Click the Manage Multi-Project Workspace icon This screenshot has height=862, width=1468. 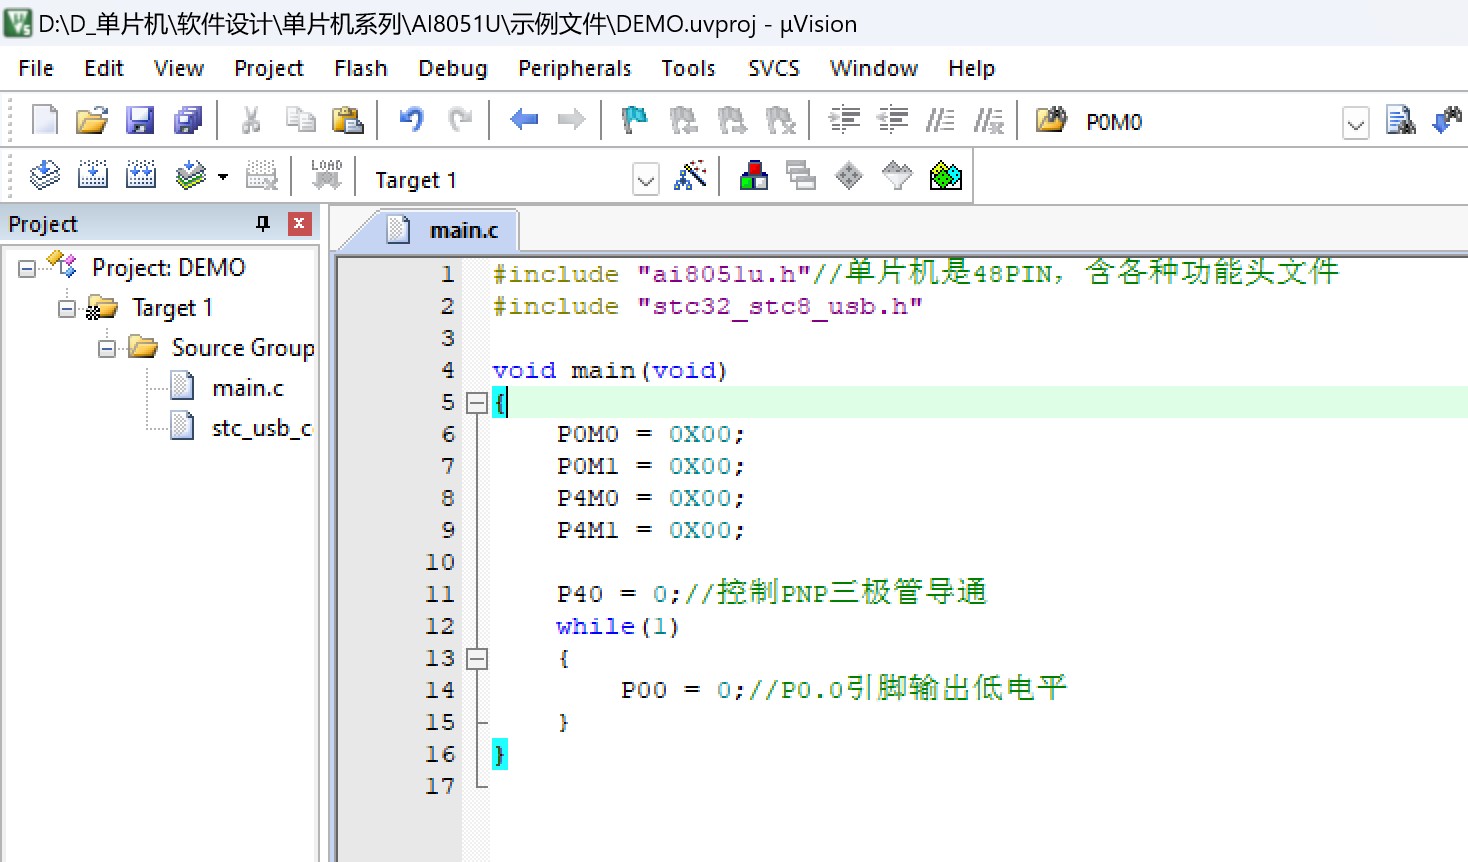coord(801,176)
